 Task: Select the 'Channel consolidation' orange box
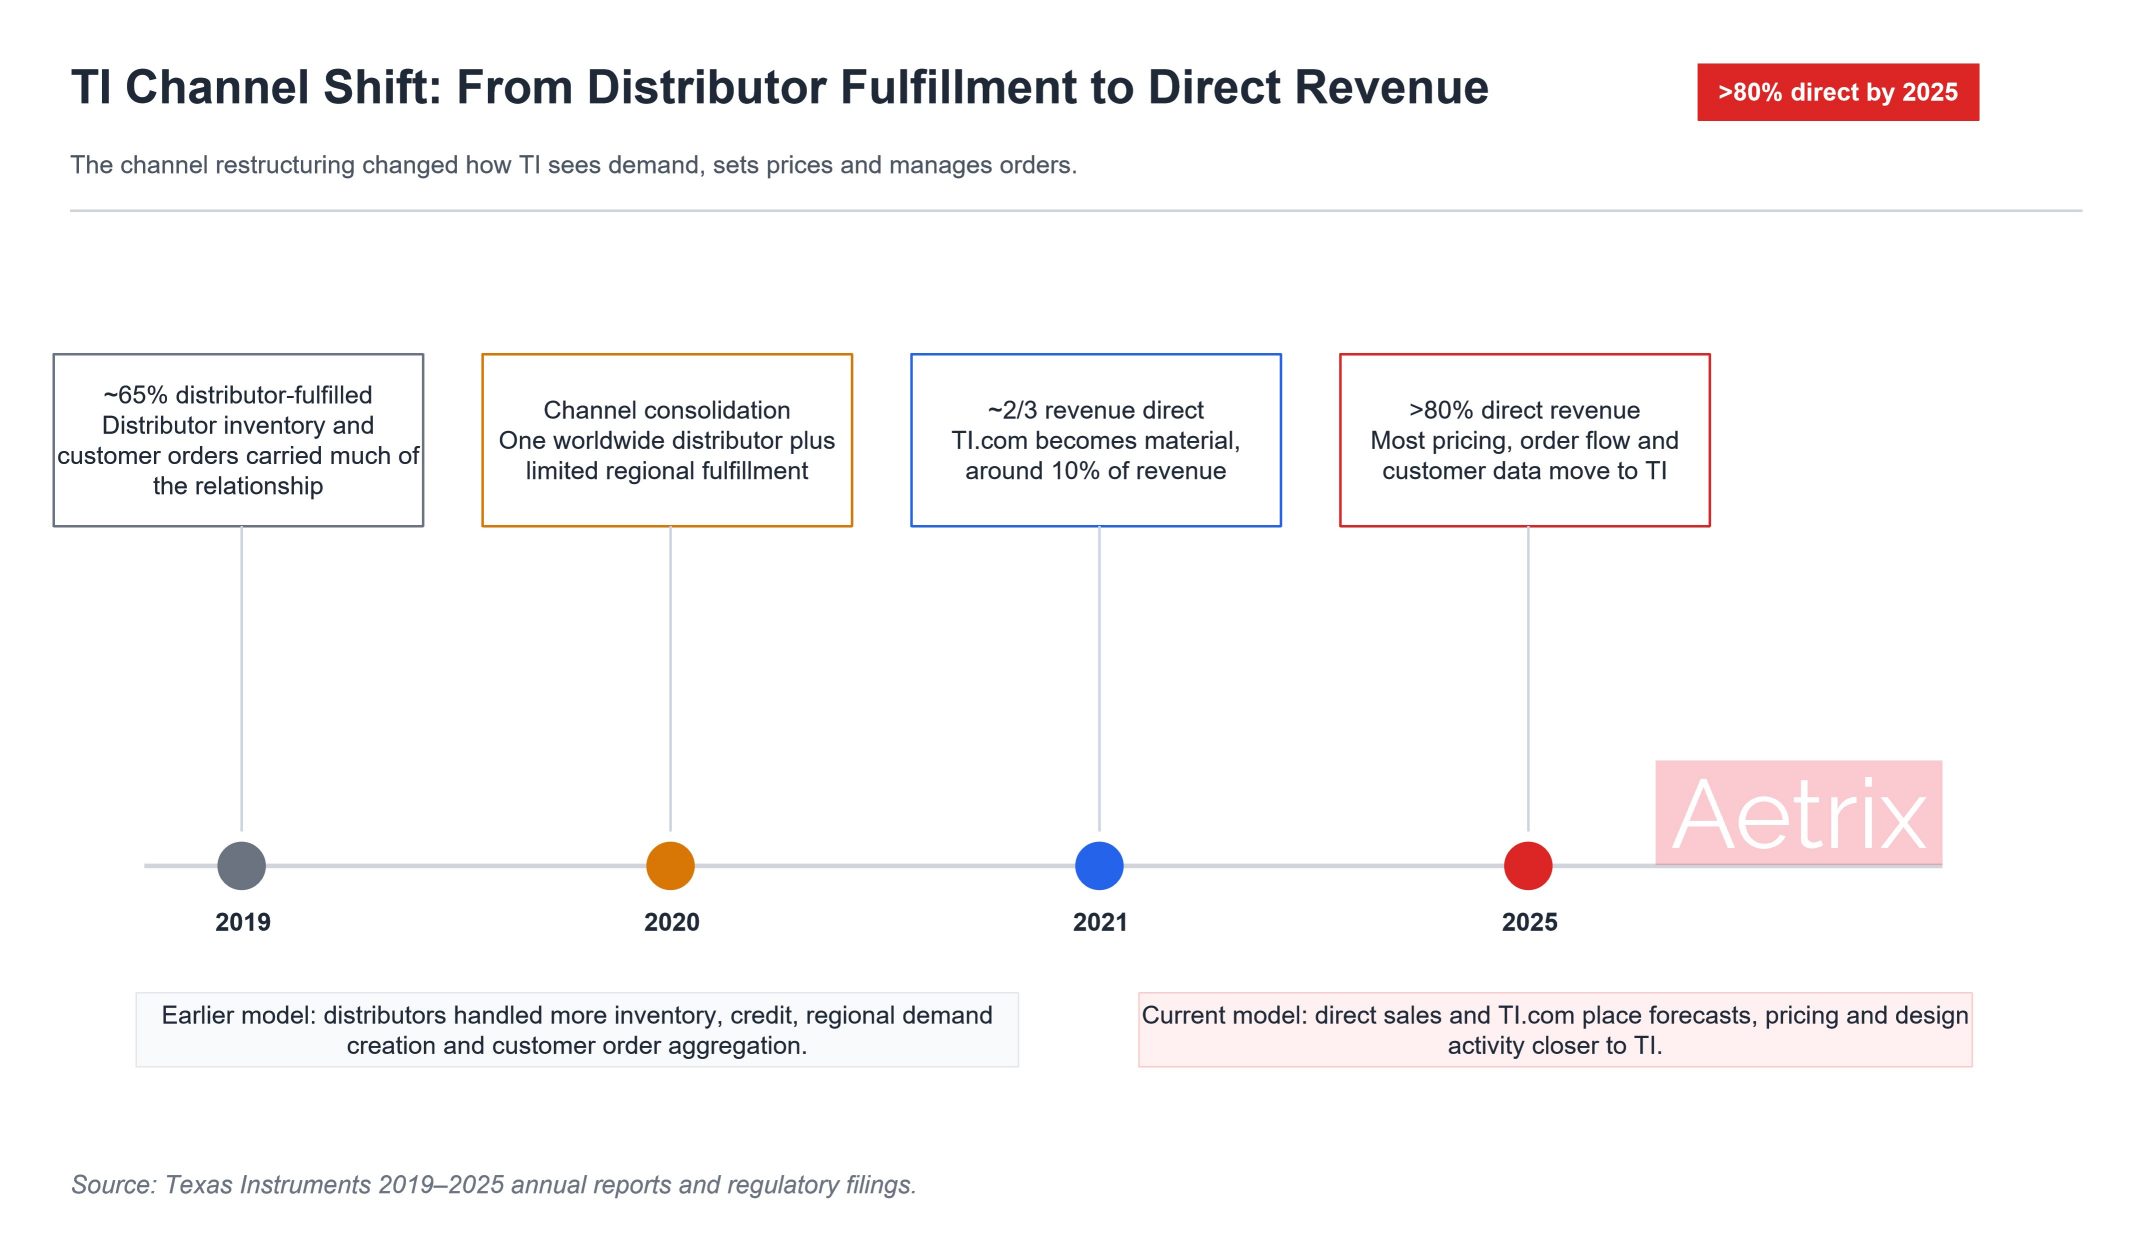click(x=667, y=440)
